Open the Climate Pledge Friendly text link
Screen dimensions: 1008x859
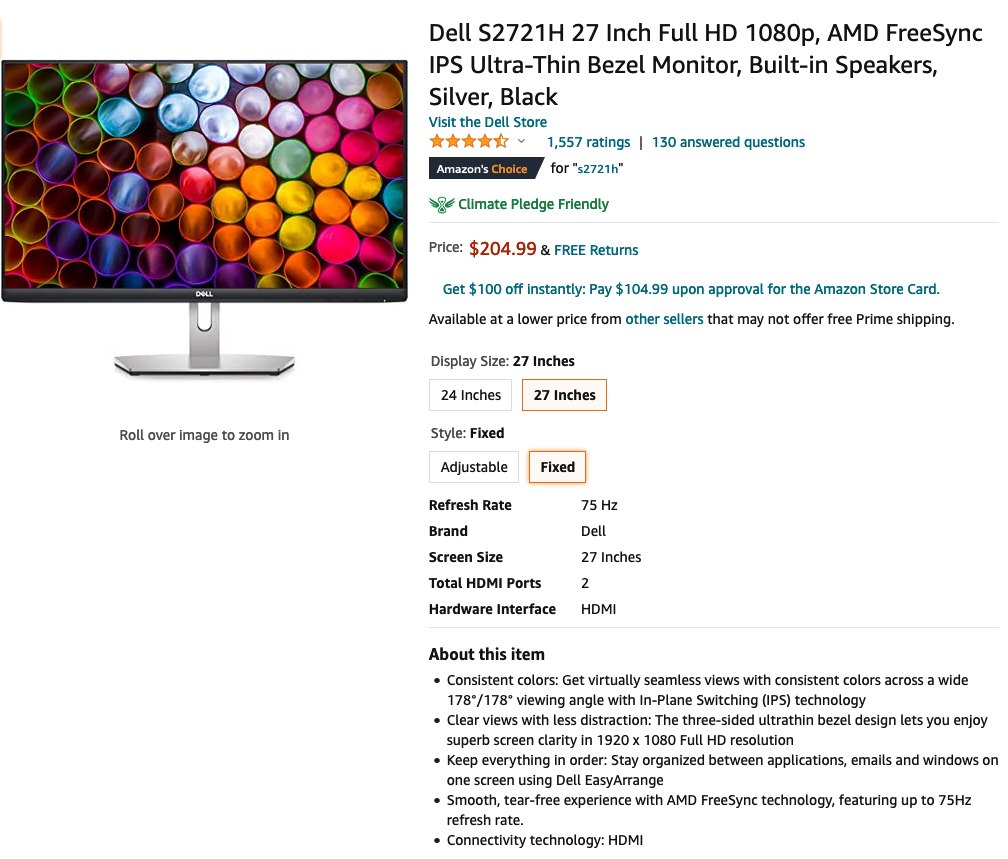pyautogui.click(x=533, y=204)
